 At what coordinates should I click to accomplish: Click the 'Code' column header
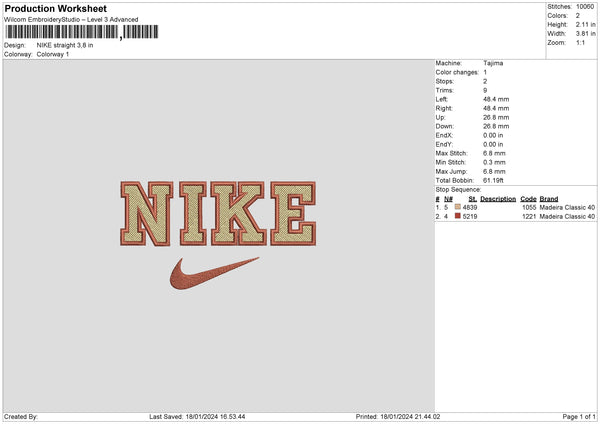point(528,199)
